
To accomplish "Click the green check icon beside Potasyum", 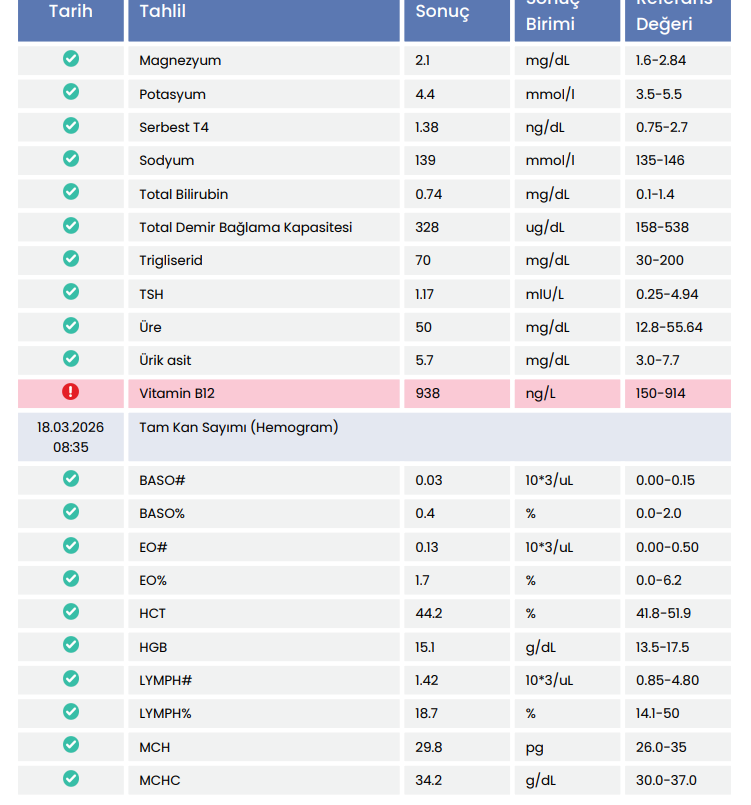I will click(x=71, y=93).
